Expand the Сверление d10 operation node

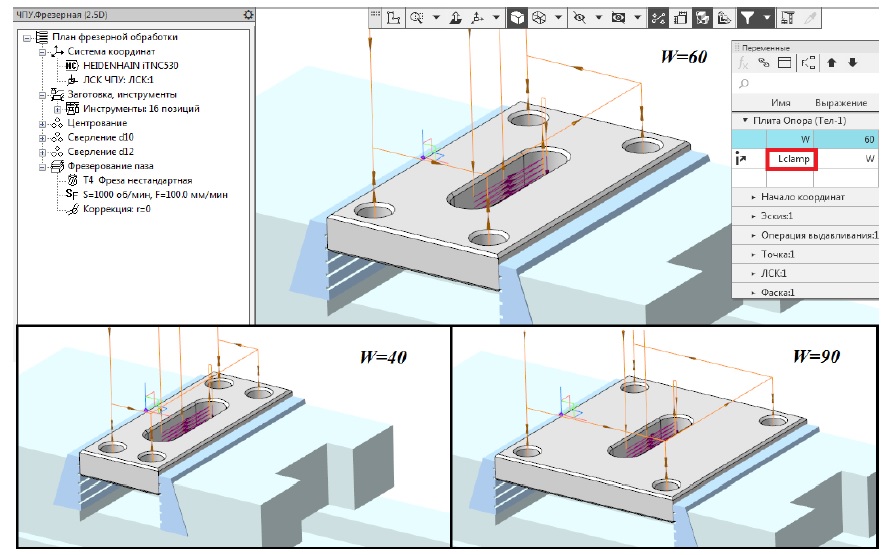click(42, 137)
